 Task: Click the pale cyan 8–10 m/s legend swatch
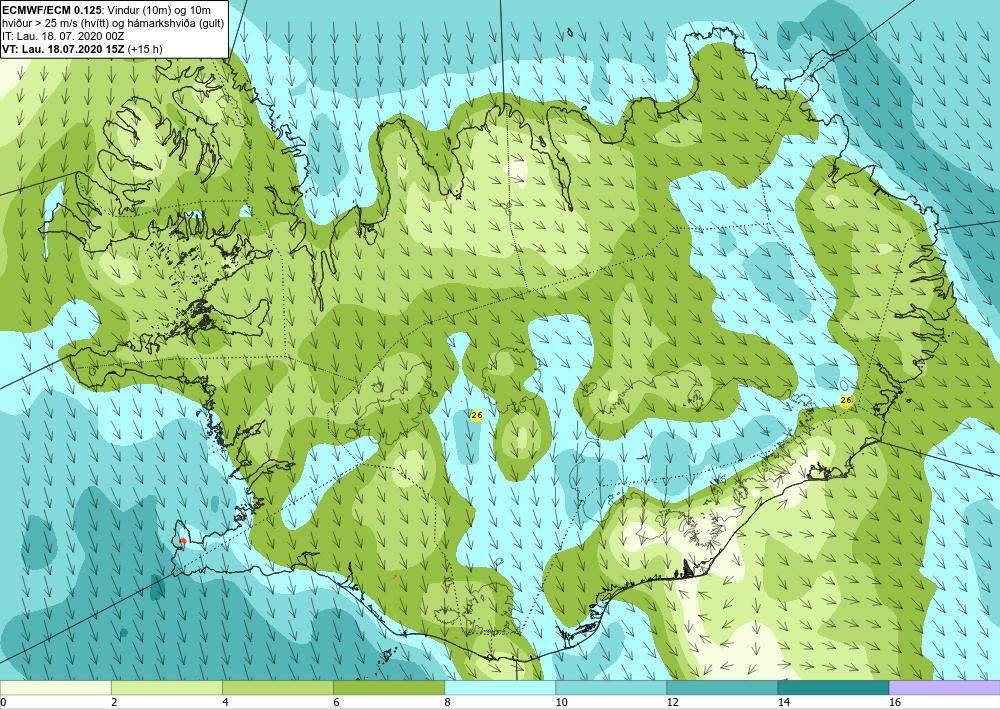tap(500, 688)
